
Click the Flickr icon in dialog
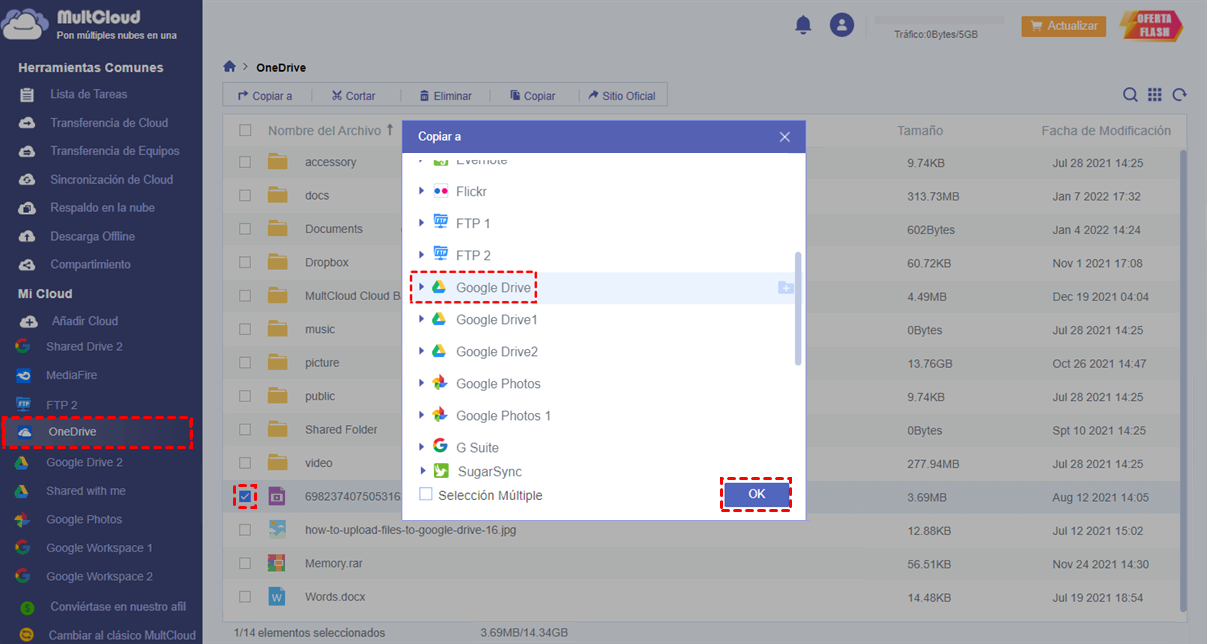pyautogui.click(x=440, y=191)
